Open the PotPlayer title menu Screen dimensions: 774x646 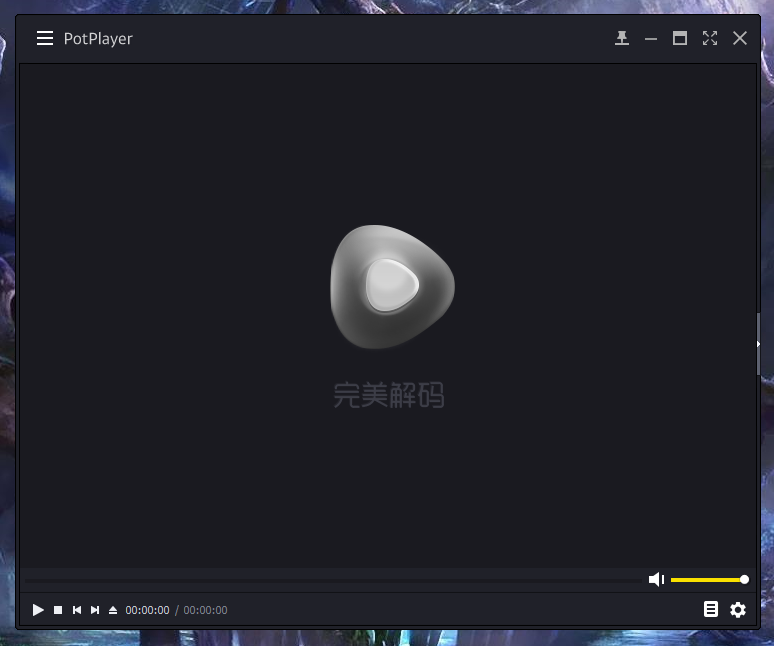[98, 38]
